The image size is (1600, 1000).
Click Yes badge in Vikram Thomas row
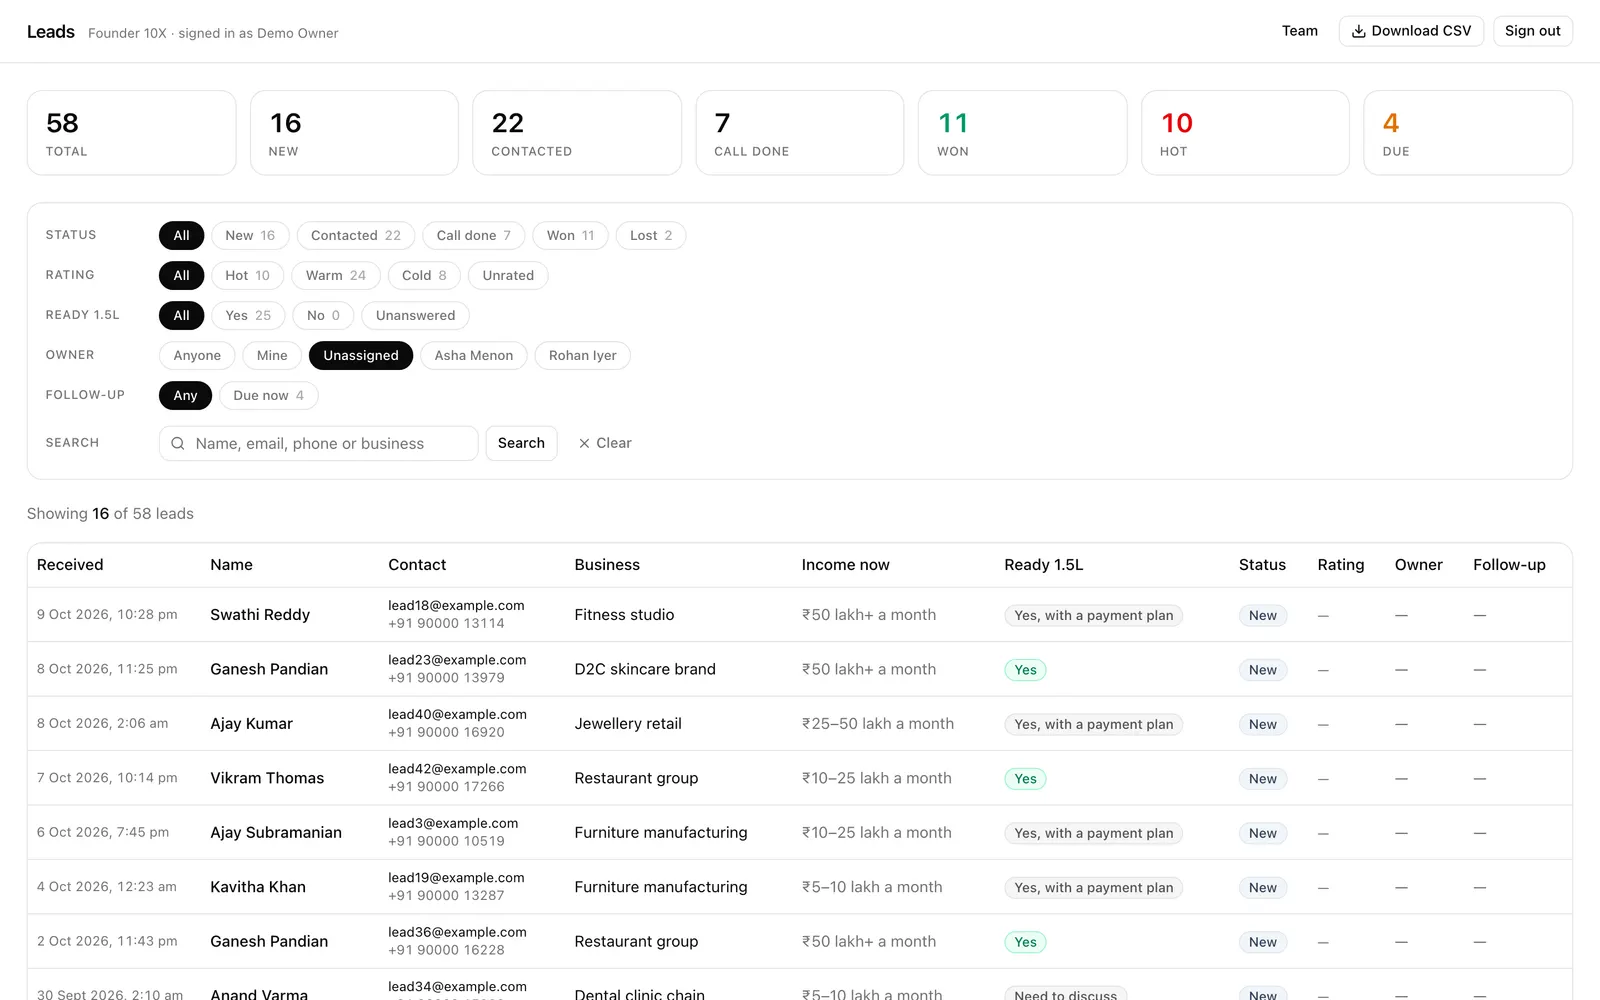[1025, 779]
